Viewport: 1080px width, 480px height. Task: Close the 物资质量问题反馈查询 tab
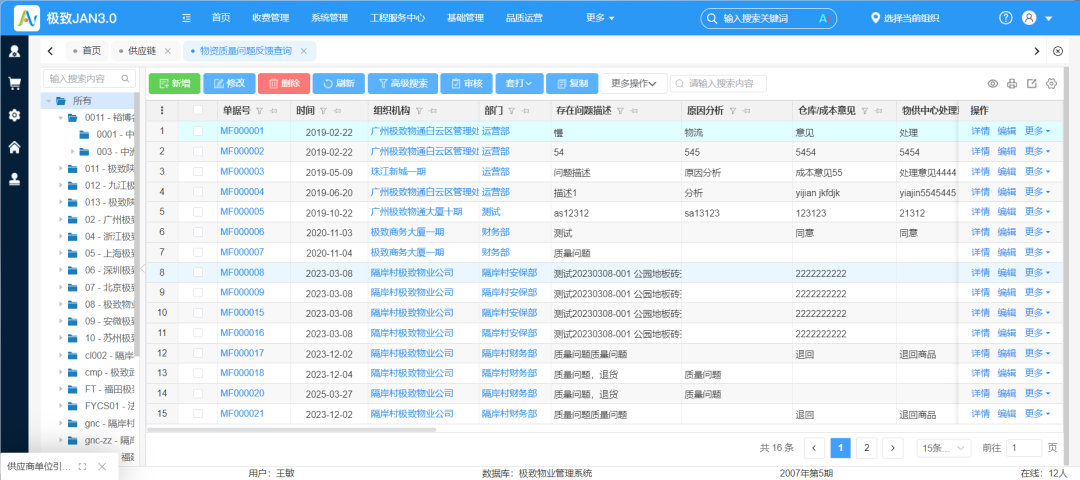click(x=304, y=51)
